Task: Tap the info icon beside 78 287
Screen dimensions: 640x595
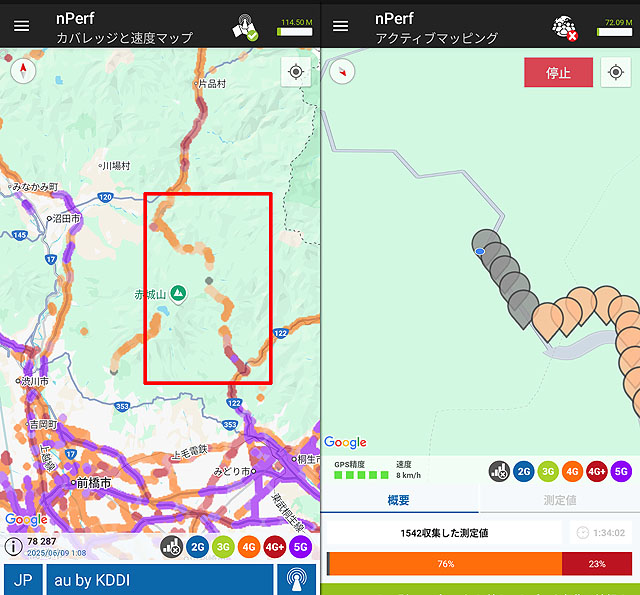Action: [14, 546]
